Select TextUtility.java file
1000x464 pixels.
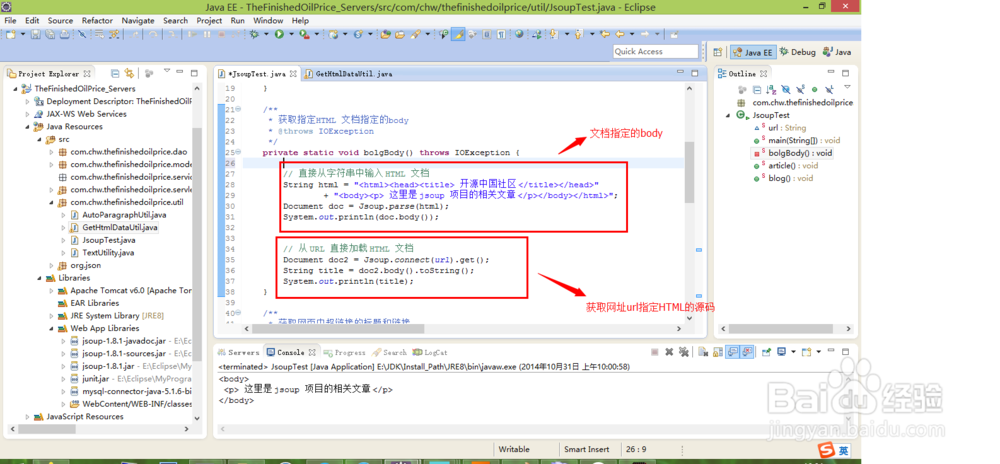[108, 252]
